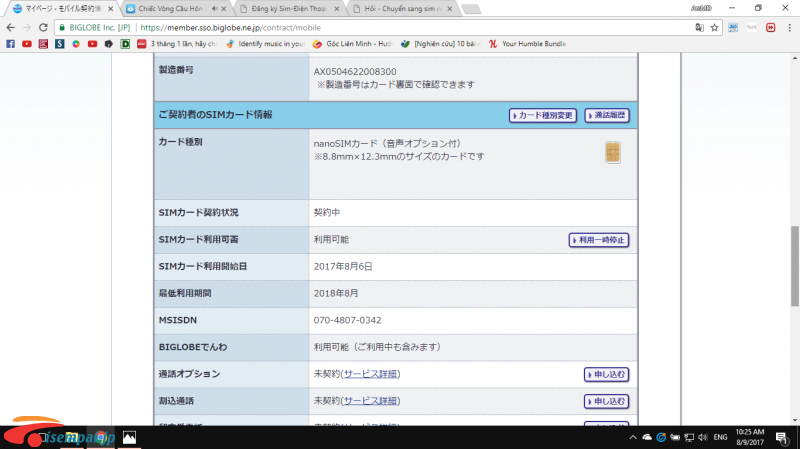
Task: Close the Hỏi - Chuyển sang sim tab
Action: [449, 9]
